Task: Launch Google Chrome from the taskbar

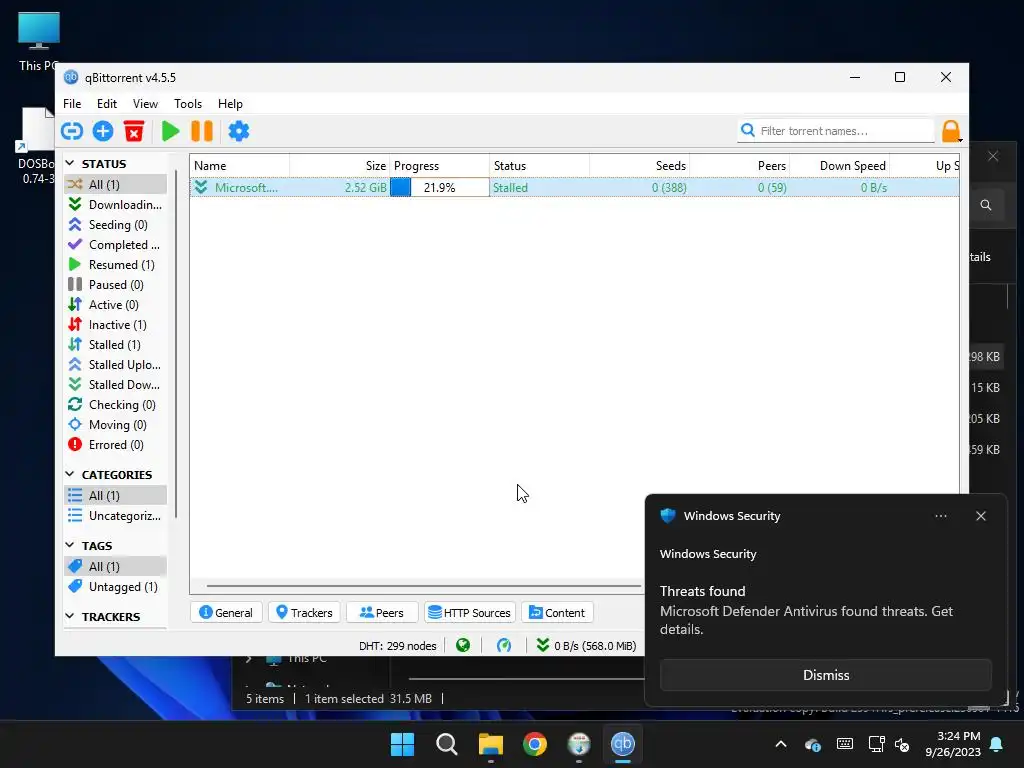Action: pyautogui.click(x=535, y=744)
